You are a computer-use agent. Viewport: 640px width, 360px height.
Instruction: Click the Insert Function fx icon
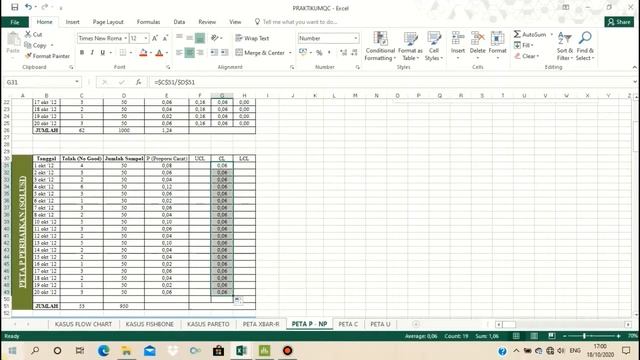[x=138, y=82]
